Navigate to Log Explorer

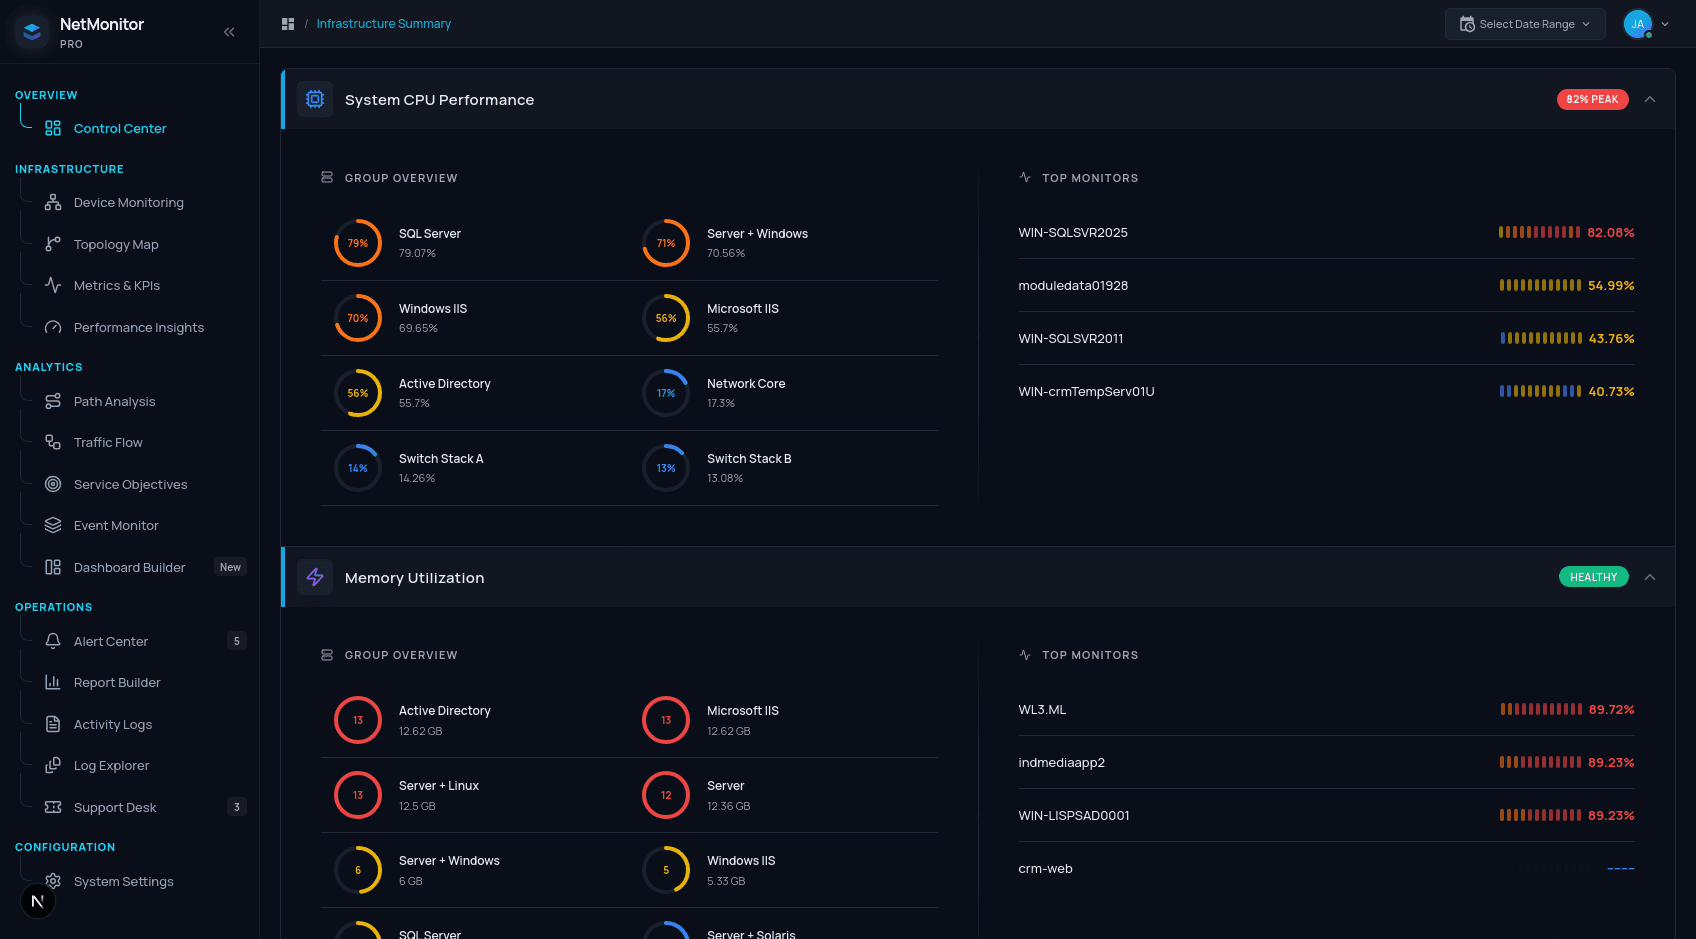[x=111, y=766]
